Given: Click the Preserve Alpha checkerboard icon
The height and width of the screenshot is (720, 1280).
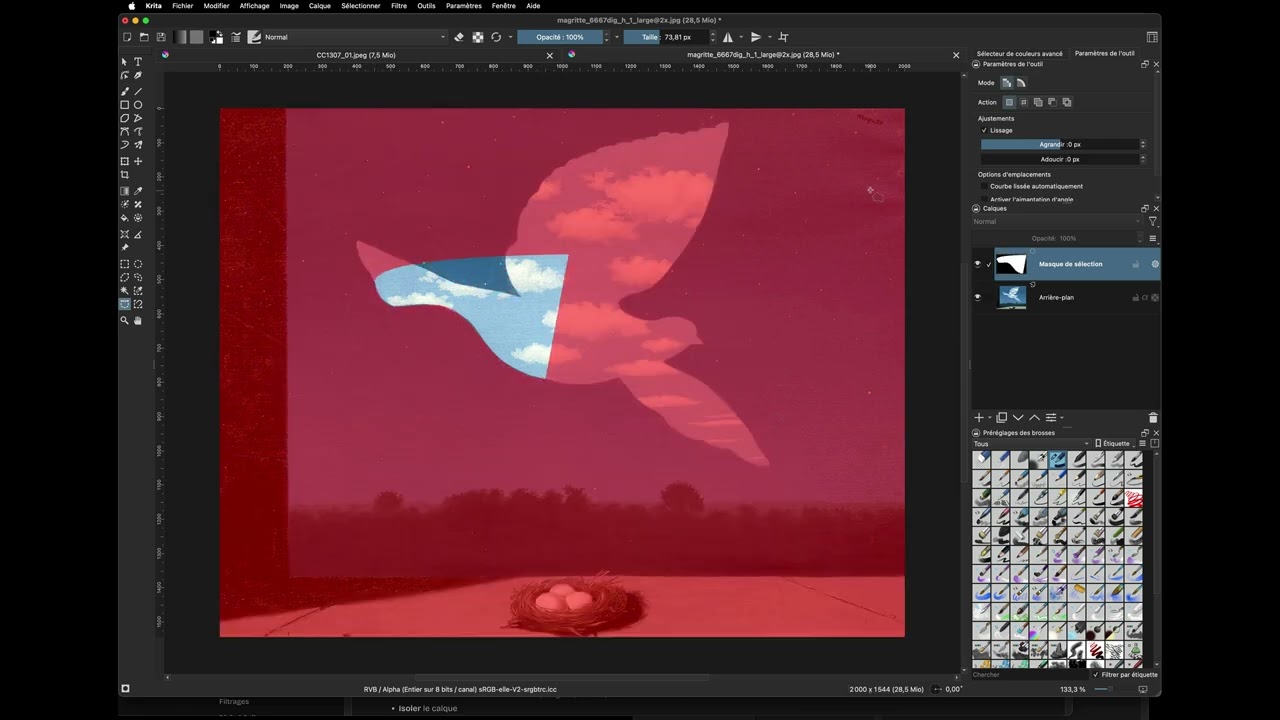Looking at the screenshot, I should point(478,37).
